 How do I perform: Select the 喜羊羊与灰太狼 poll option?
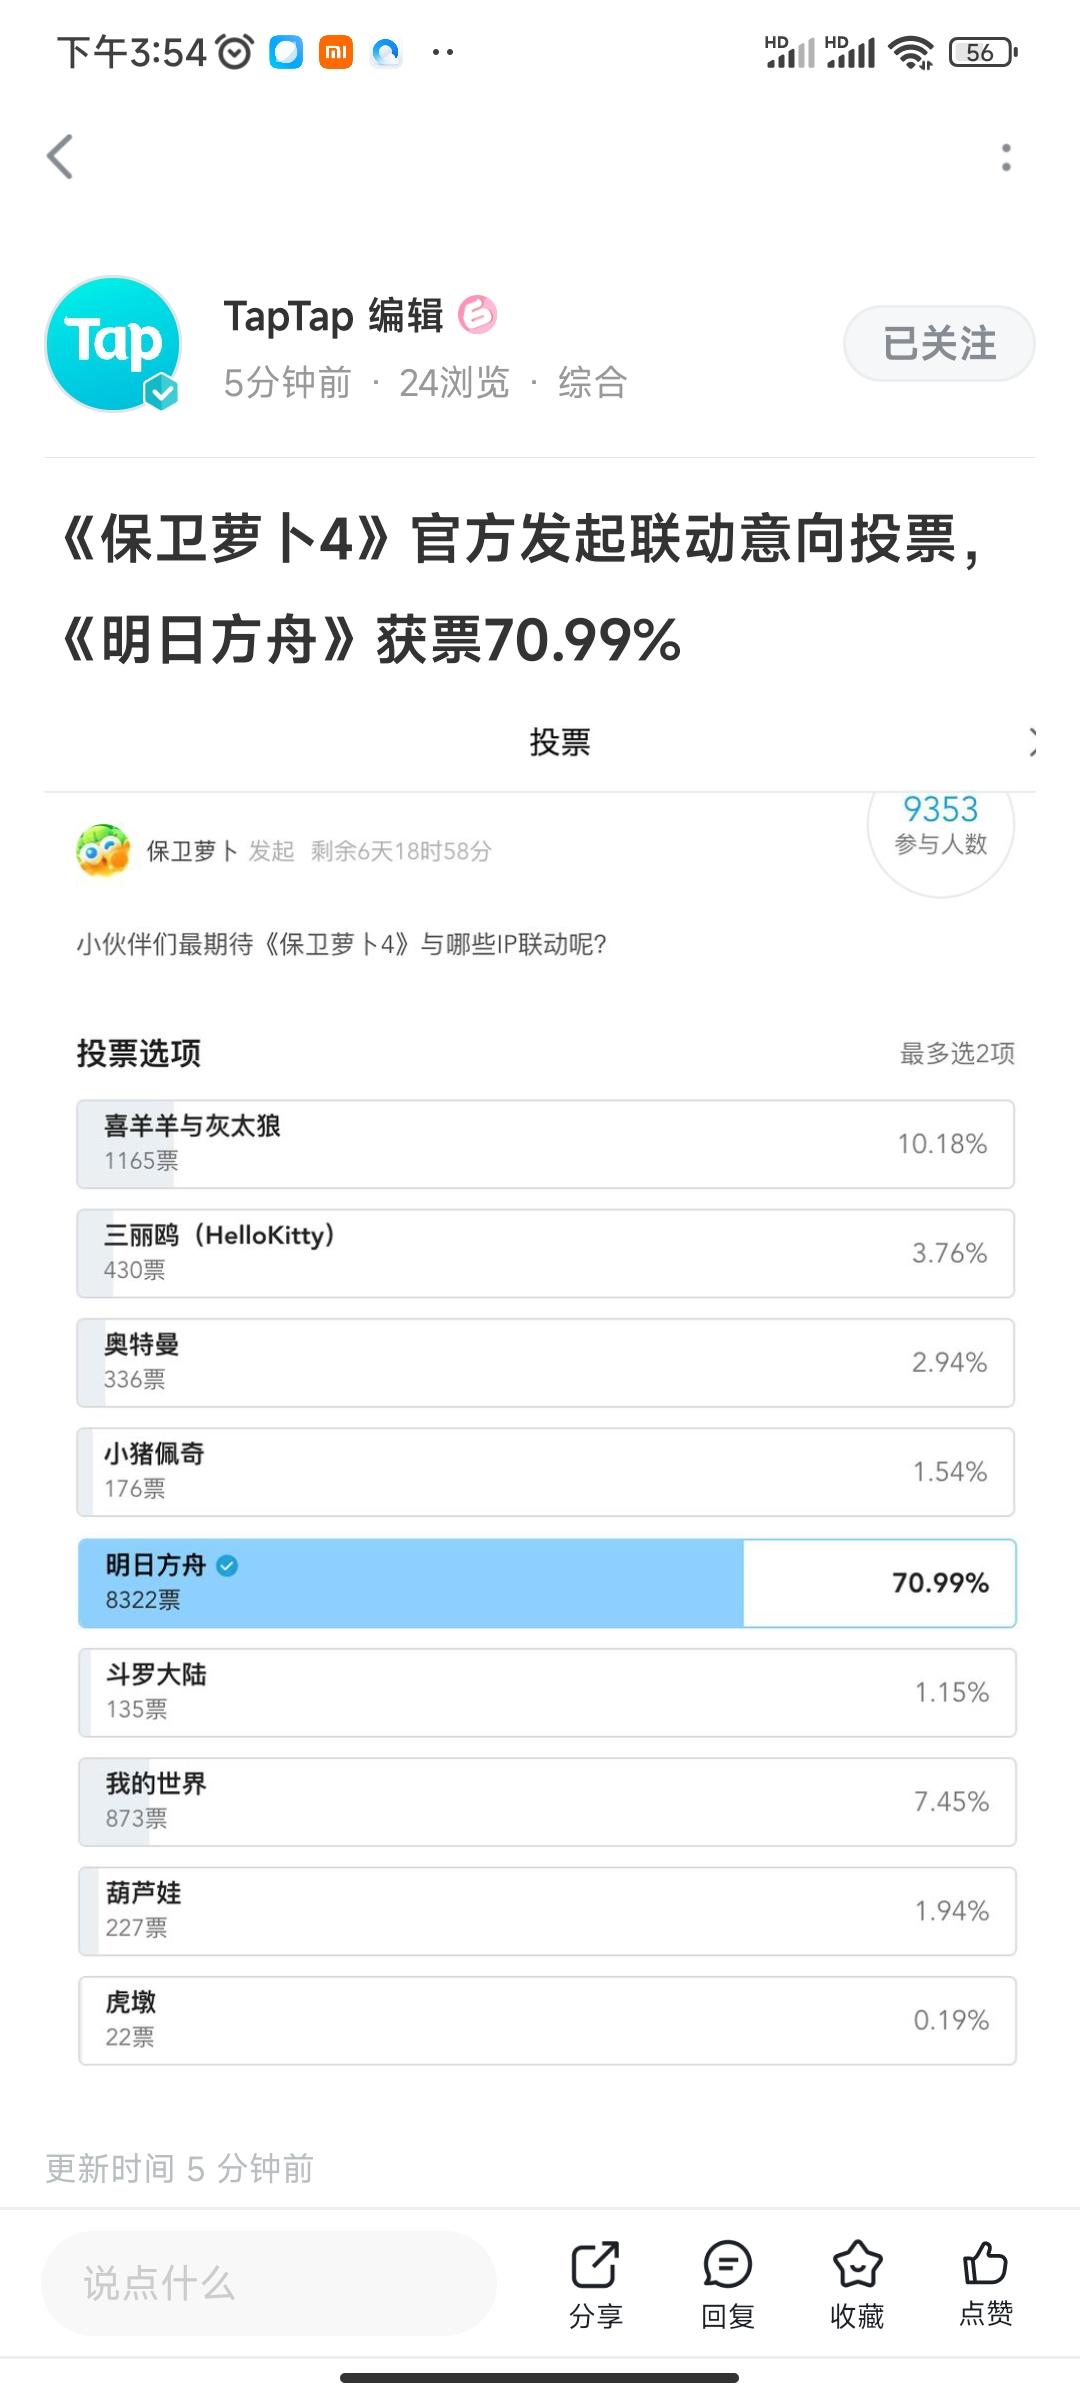pyautogui.click(x=546, y=1144)
